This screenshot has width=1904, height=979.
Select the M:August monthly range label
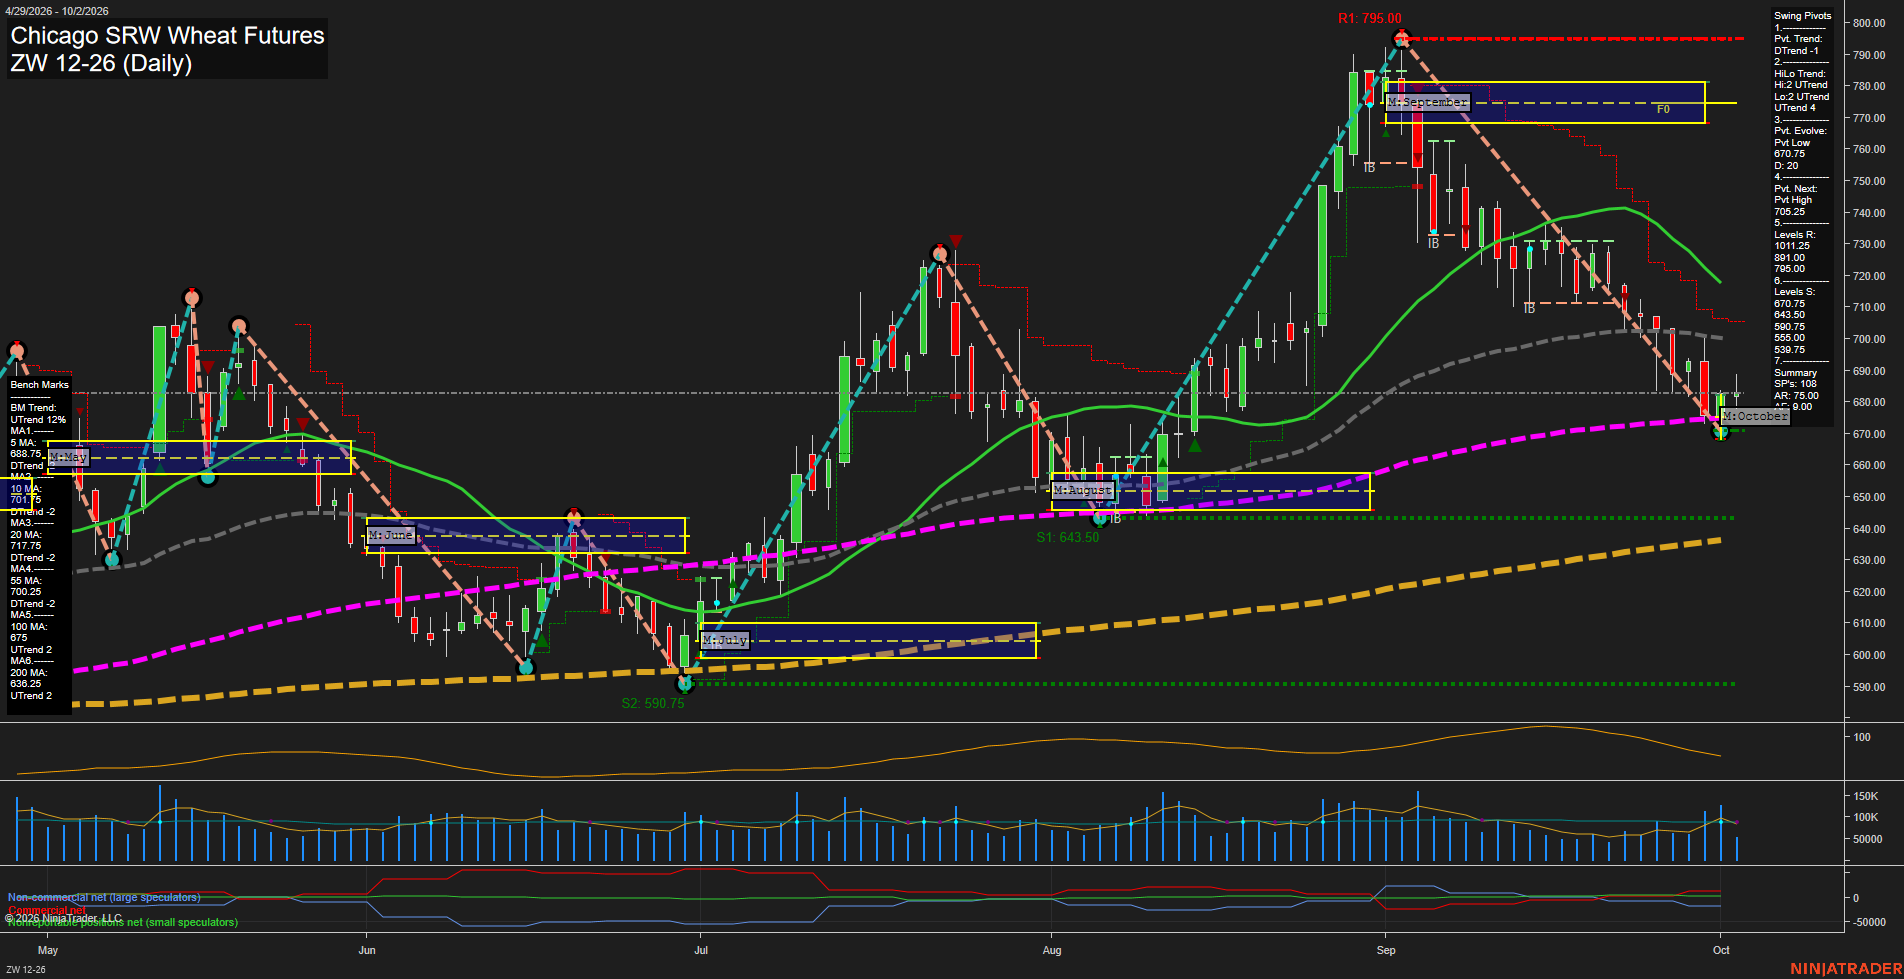(x=1083, y=490)
